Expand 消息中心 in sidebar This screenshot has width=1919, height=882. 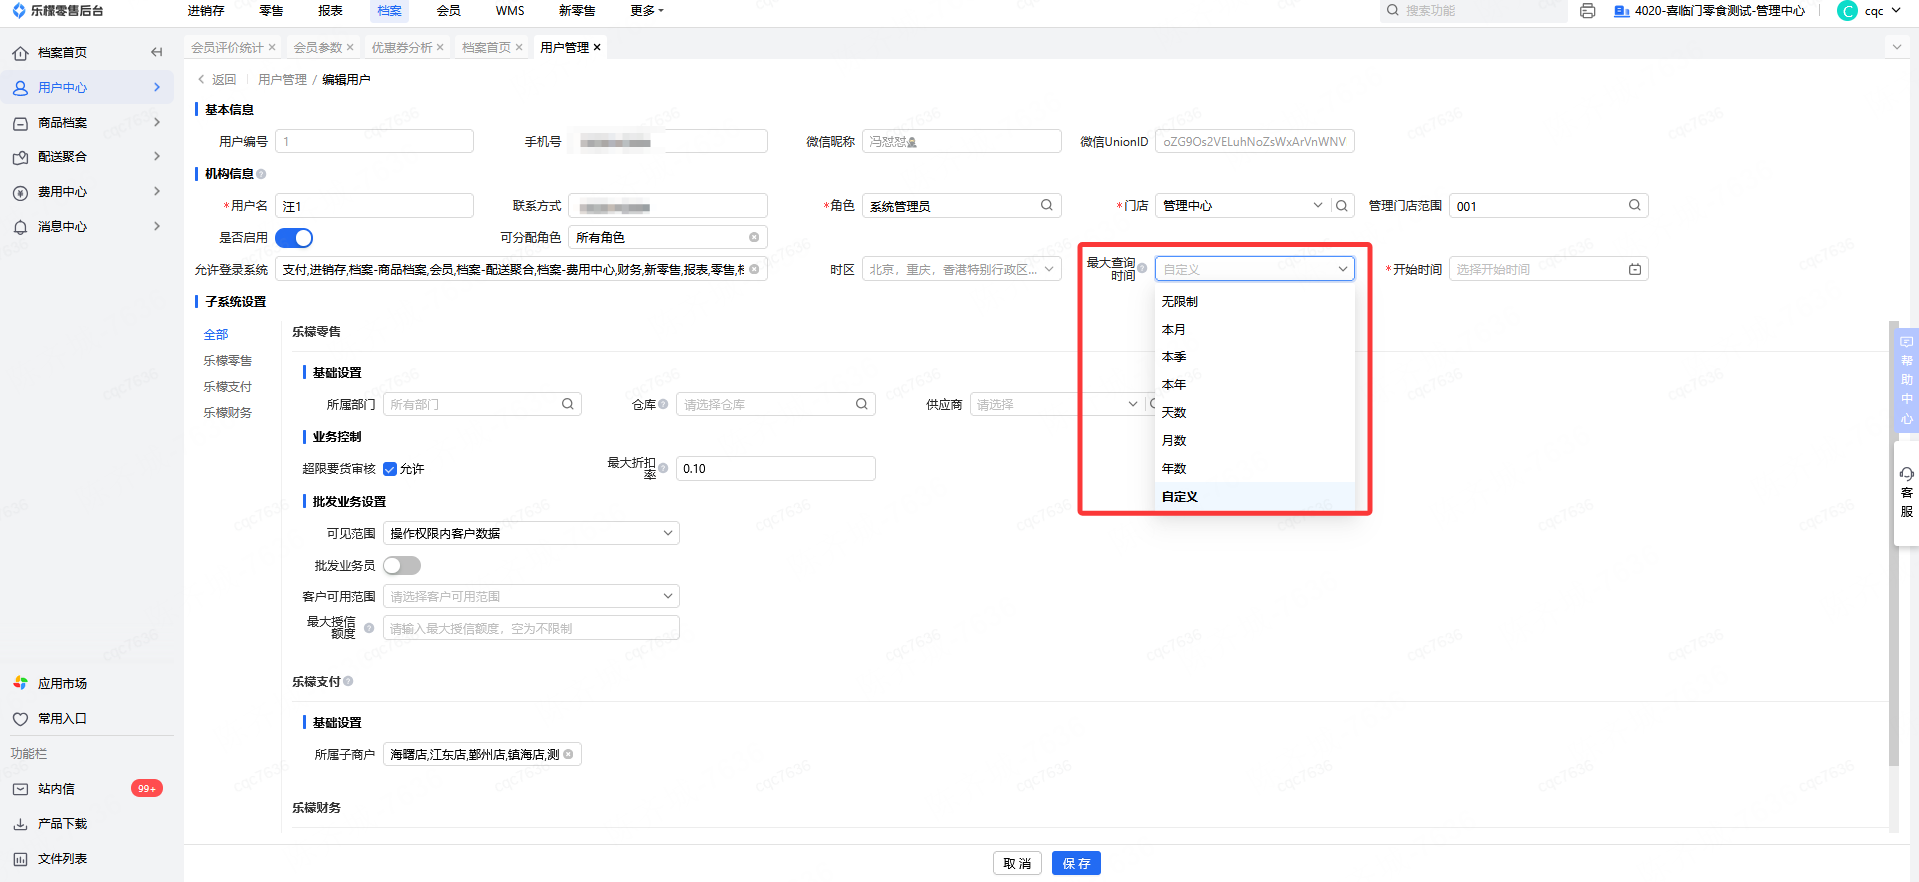[87, 227]
